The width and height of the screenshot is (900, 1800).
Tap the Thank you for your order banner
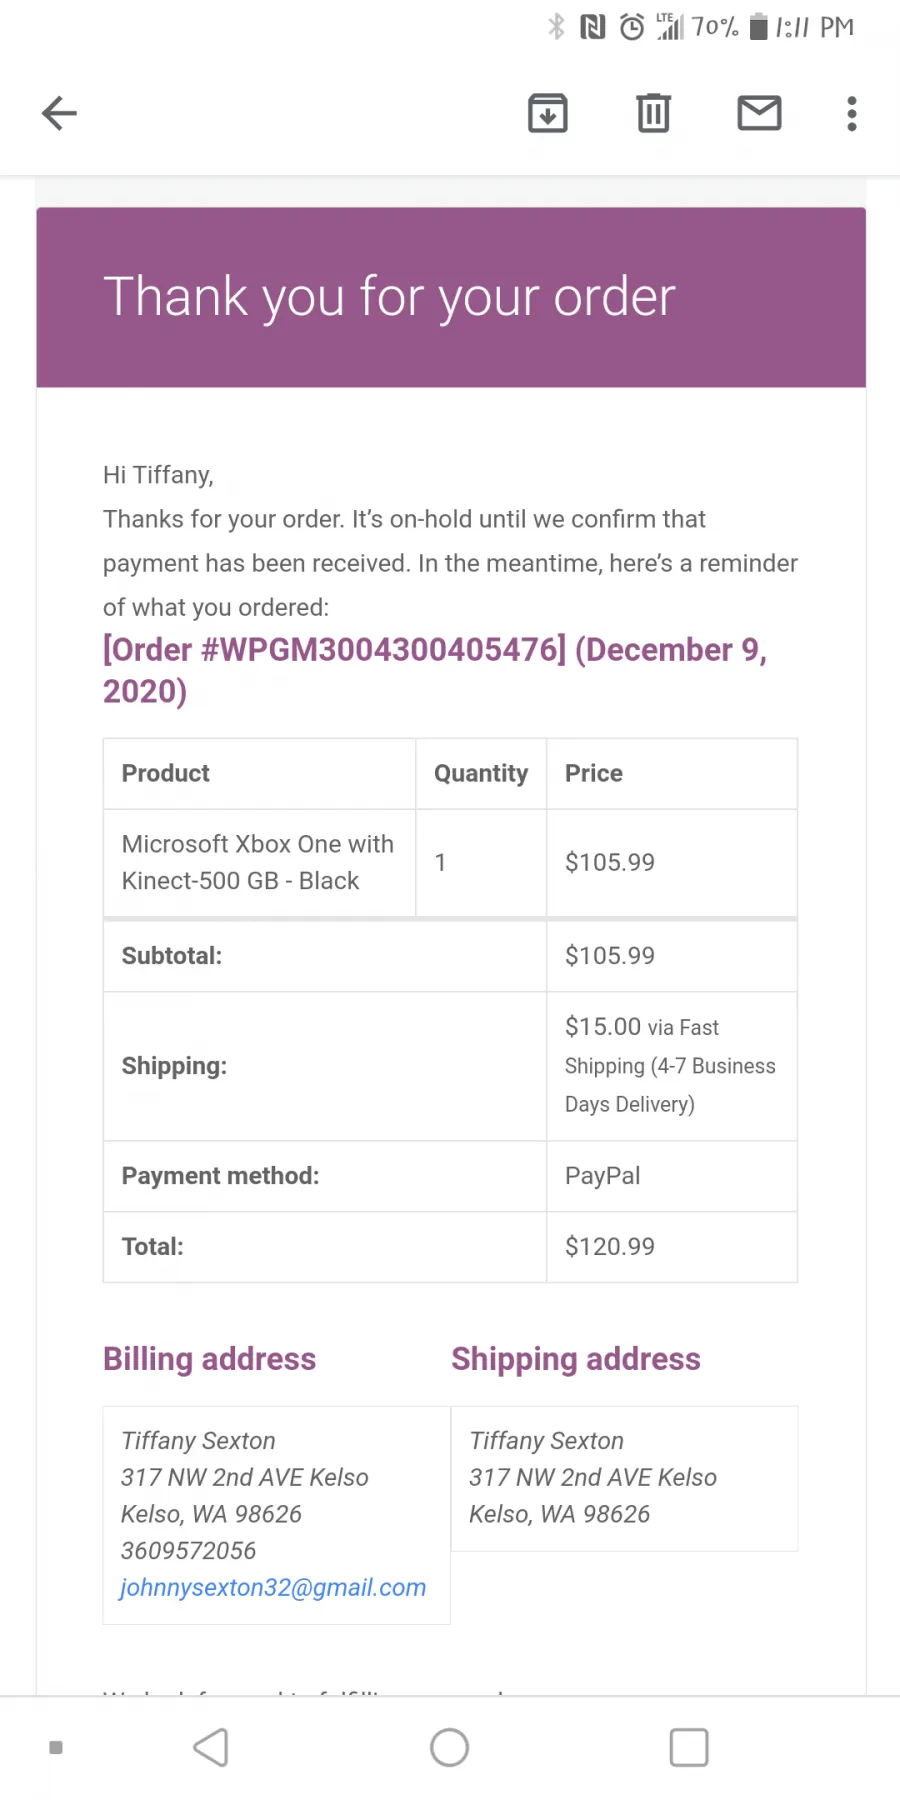(x=451, y=297)
